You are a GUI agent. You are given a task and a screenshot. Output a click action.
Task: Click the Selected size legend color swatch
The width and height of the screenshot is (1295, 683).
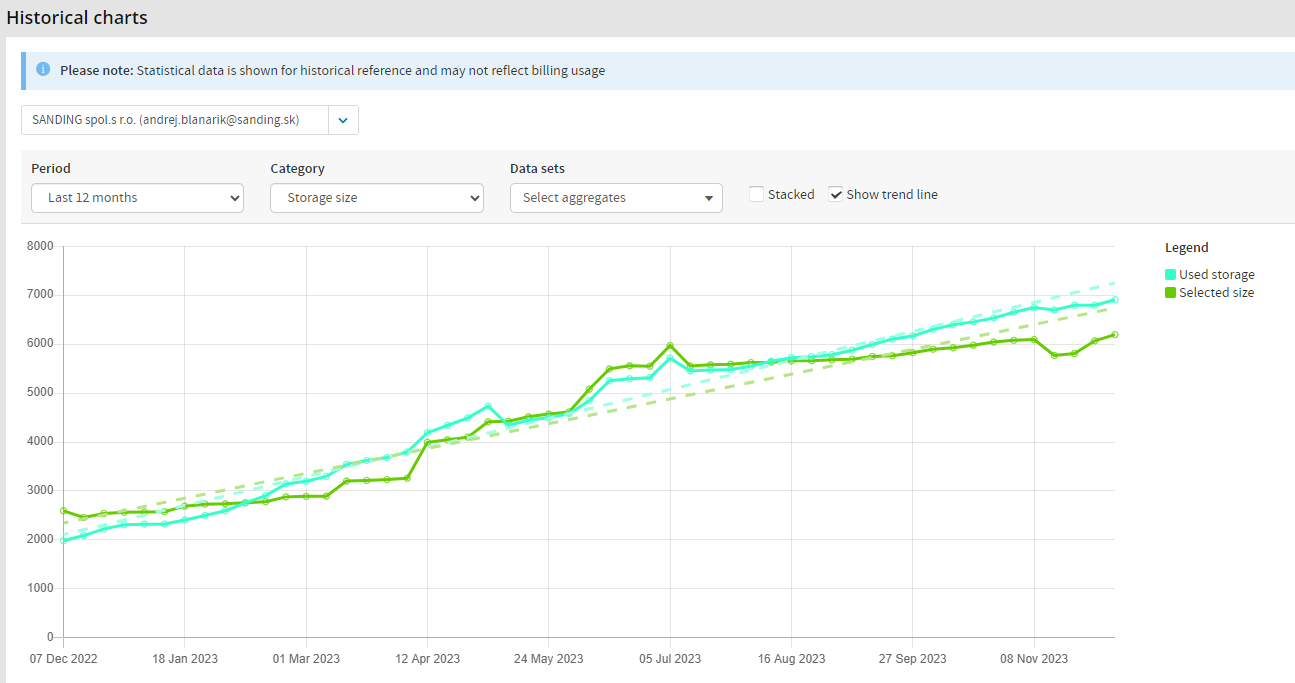click(x=1171, y=293)
